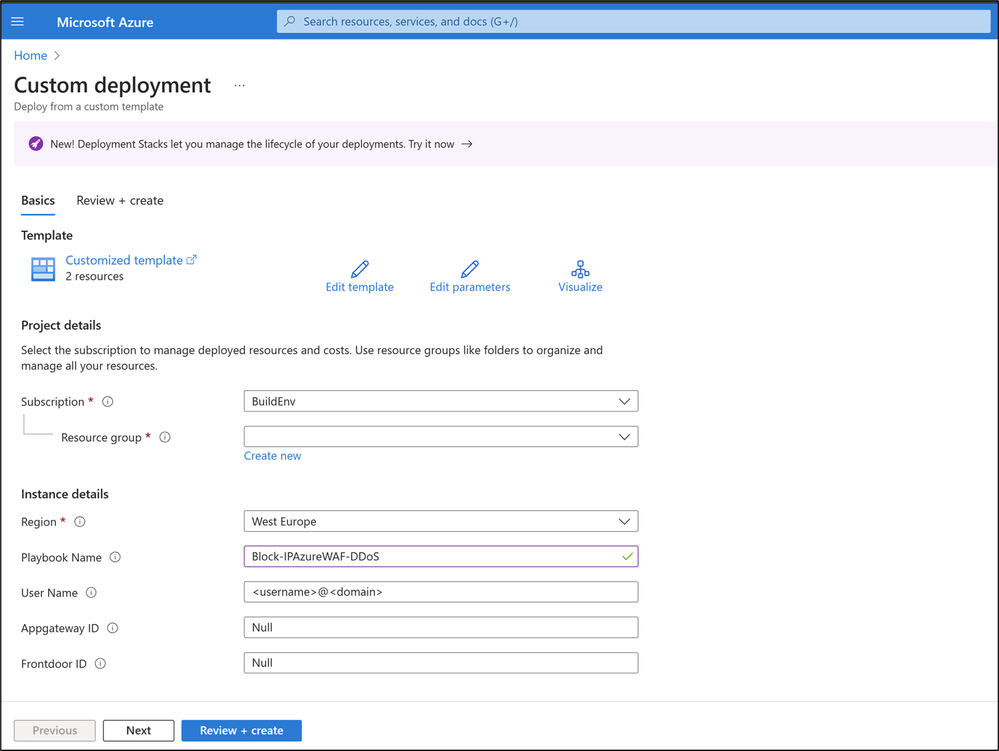Switch to the Basics tab
The height and width of the screenshot is (751, 999).
point(38,201)
